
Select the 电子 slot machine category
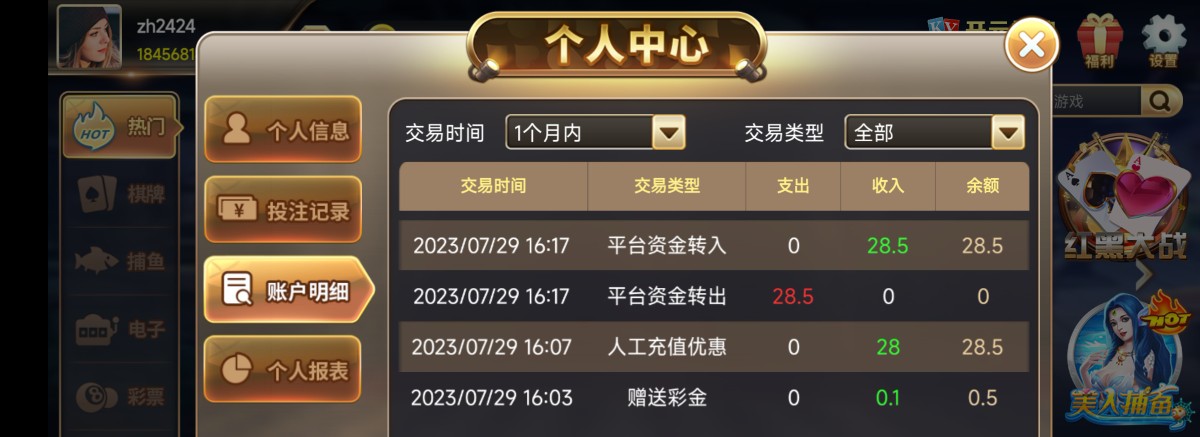click(120, 329)
